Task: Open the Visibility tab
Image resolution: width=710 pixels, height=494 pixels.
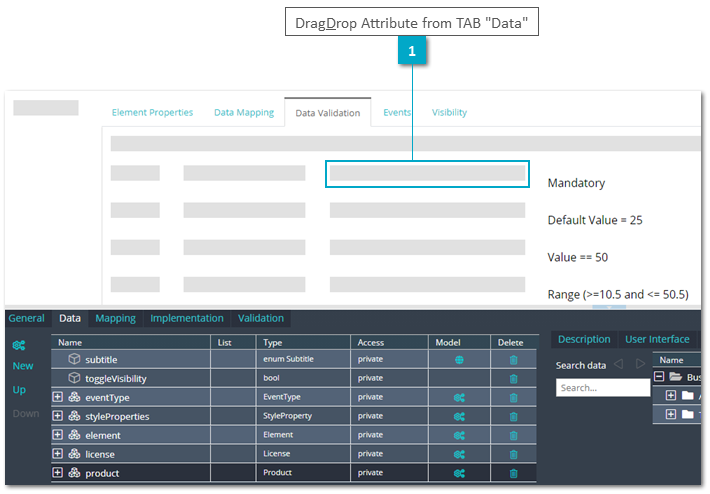Action: pyautogui.click(x=449, y=112)
